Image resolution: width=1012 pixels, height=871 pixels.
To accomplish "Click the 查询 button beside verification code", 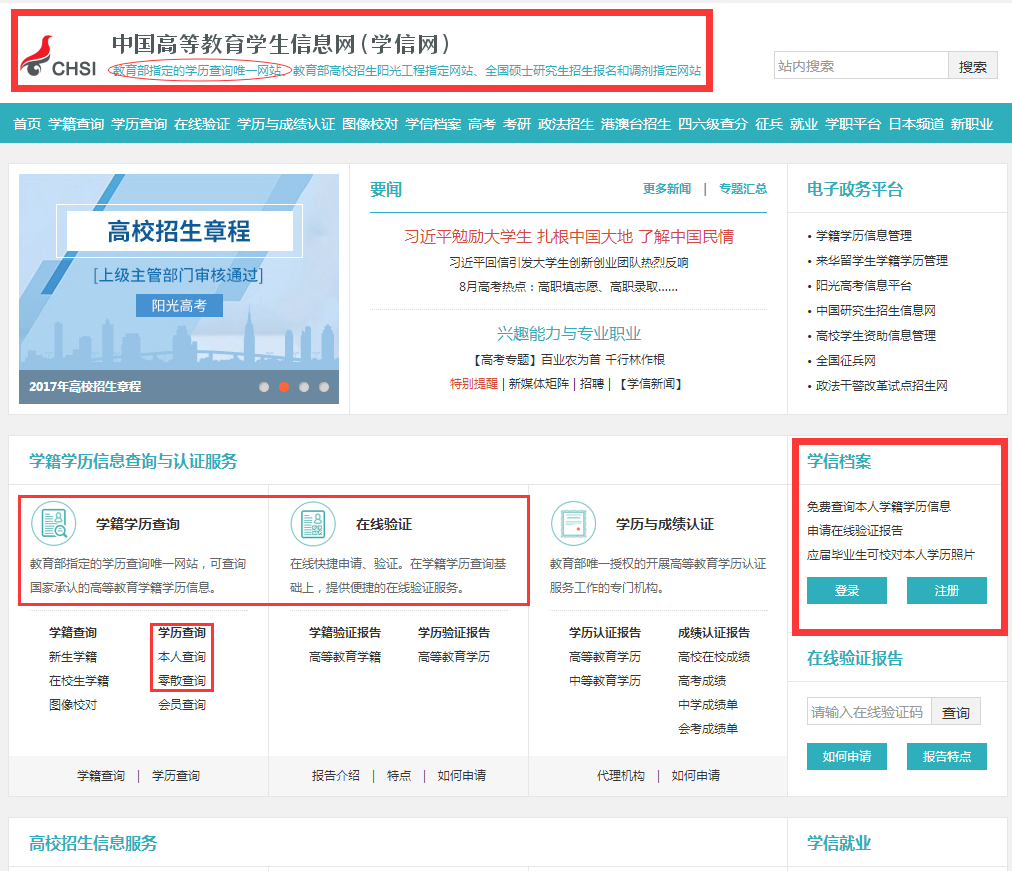I will [956, 711].
